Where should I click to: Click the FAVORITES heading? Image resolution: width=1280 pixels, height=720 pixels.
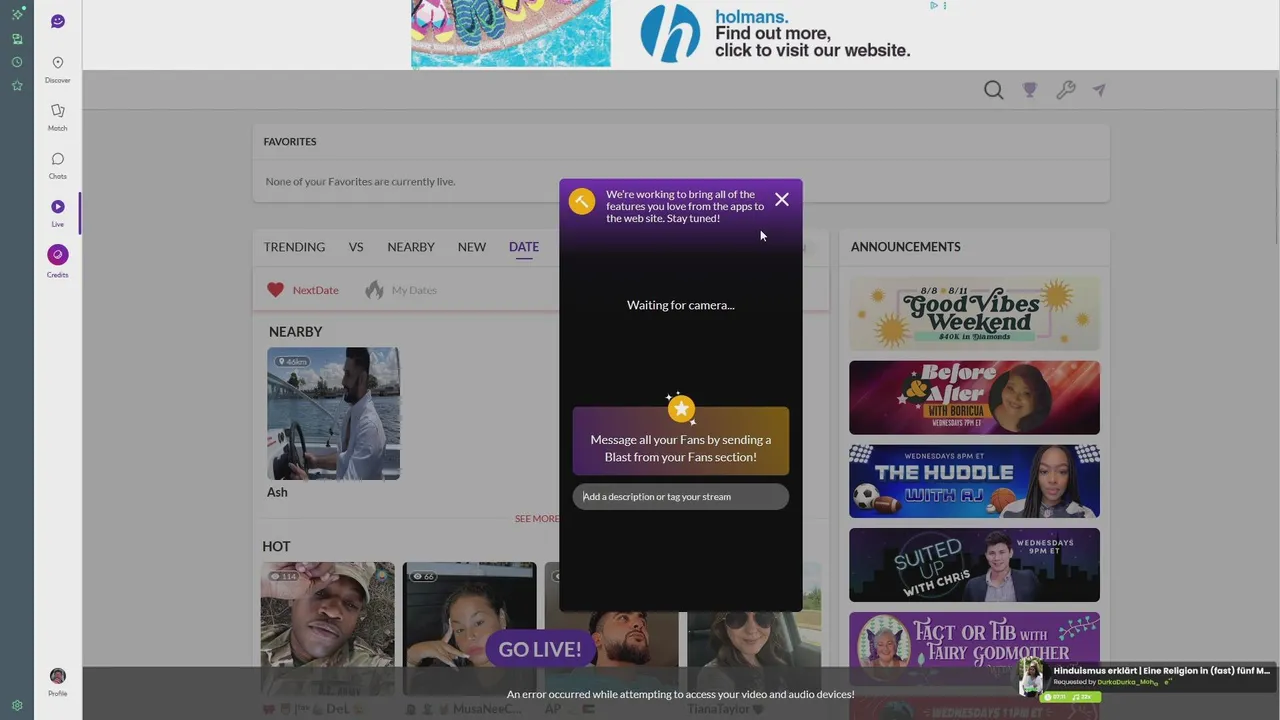(x=290, y=142)
